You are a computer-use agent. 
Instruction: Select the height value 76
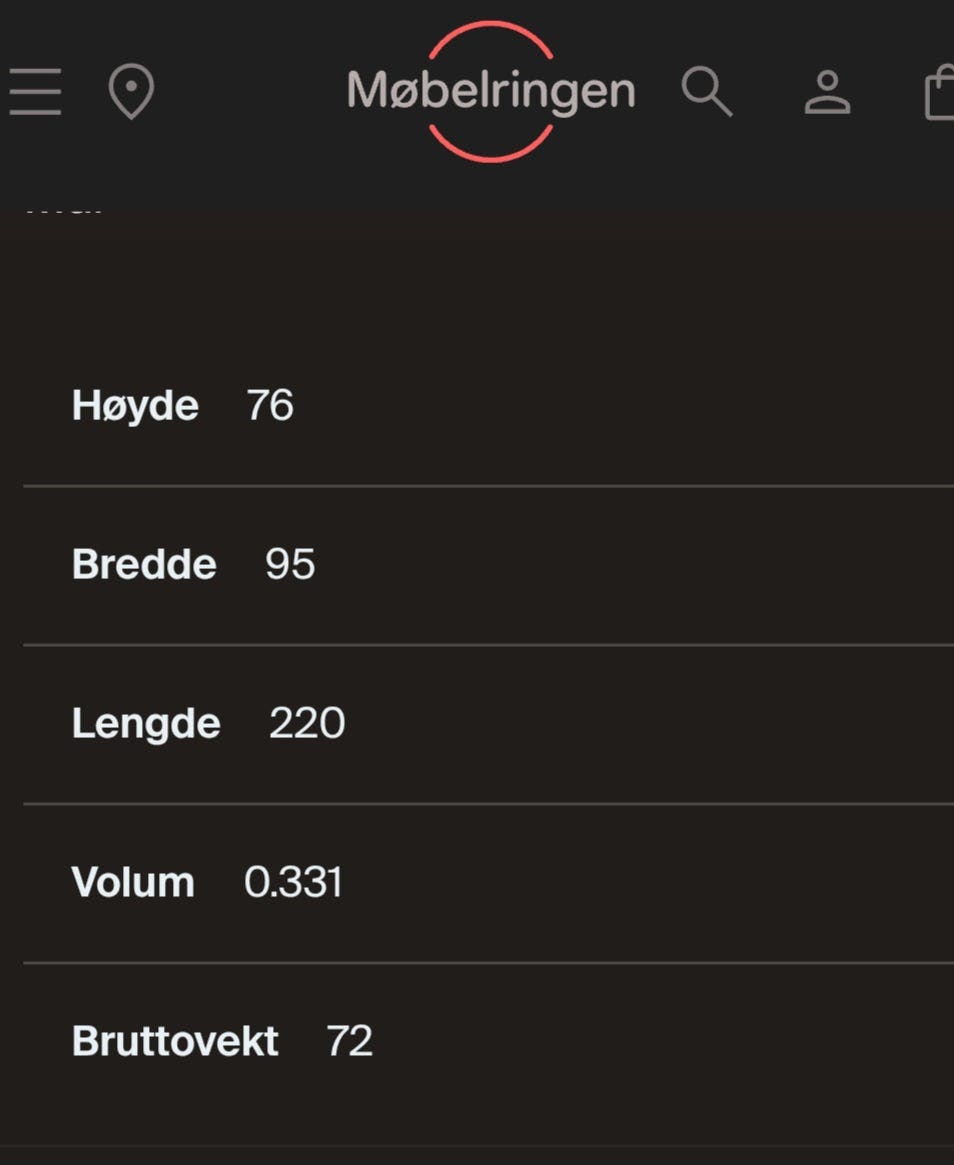(x=270, y=405)
